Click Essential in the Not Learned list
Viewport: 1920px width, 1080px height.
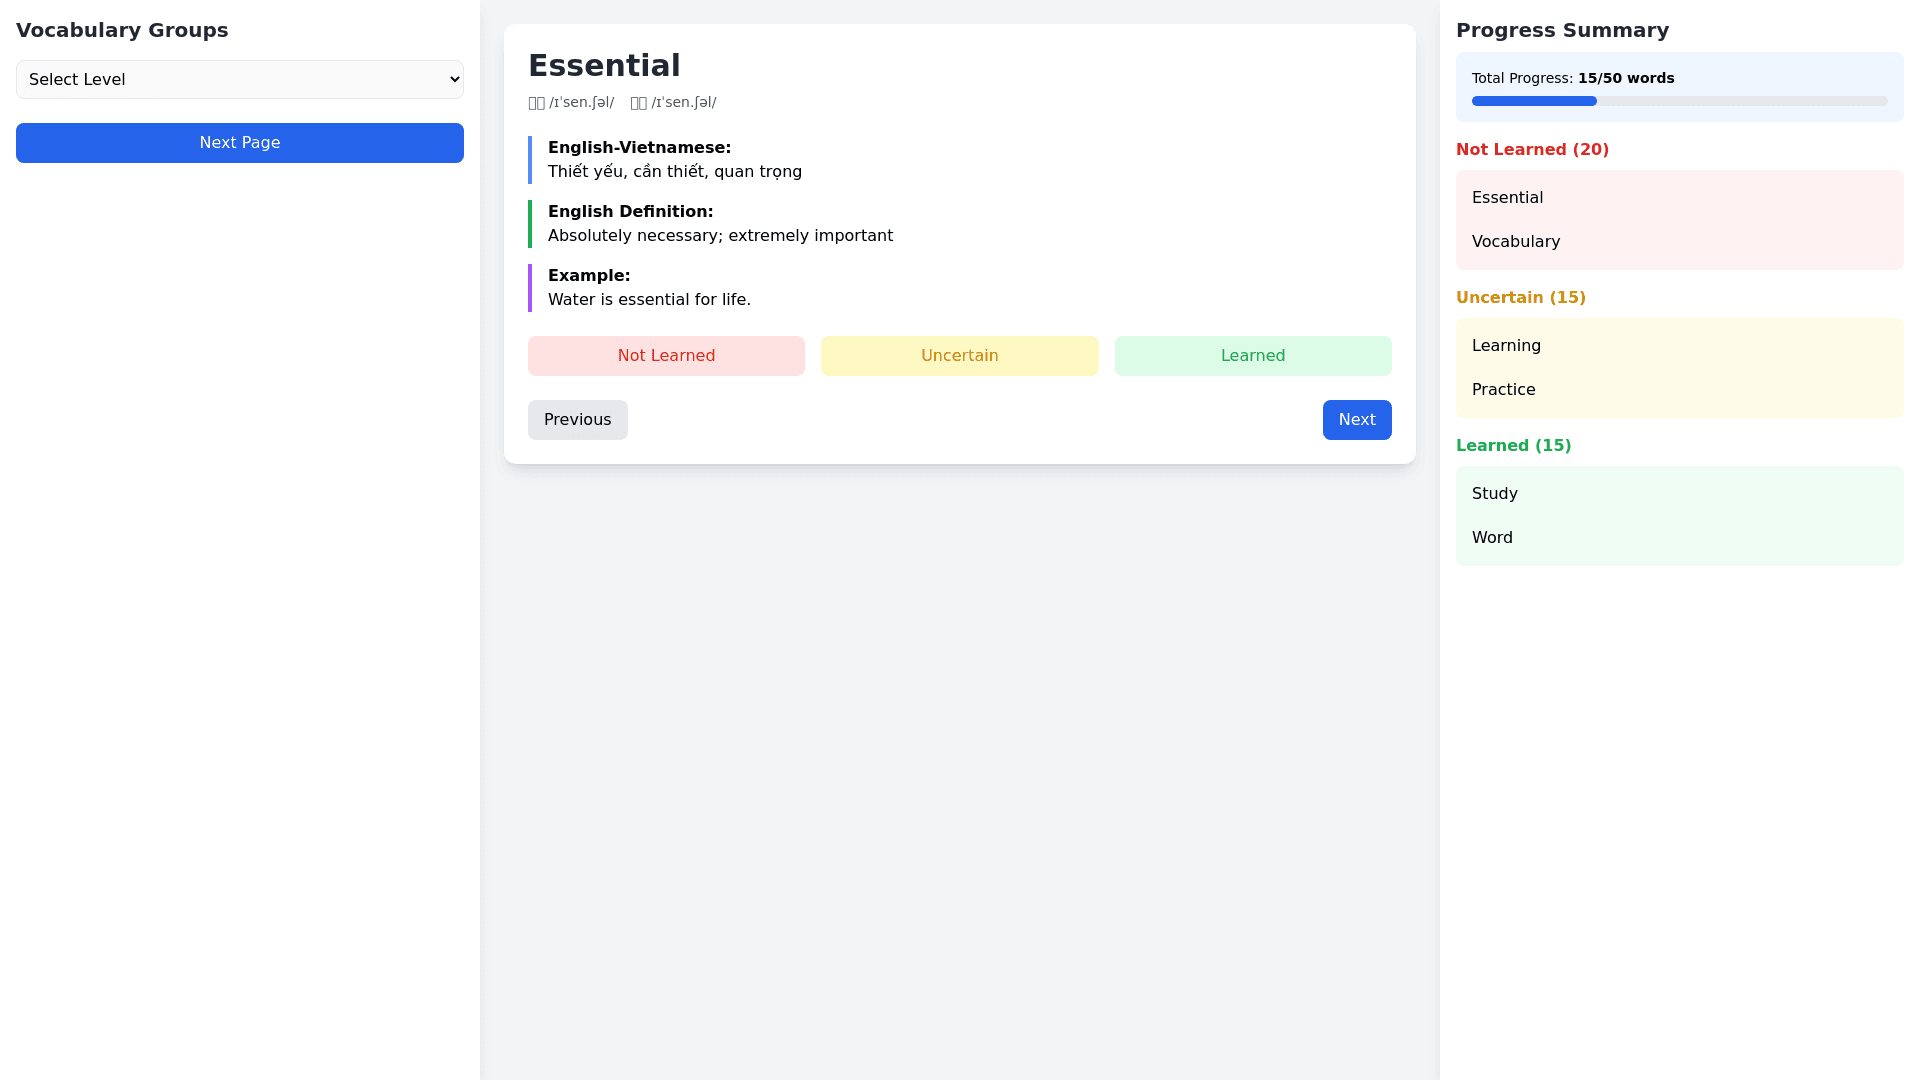point(1507,197)
